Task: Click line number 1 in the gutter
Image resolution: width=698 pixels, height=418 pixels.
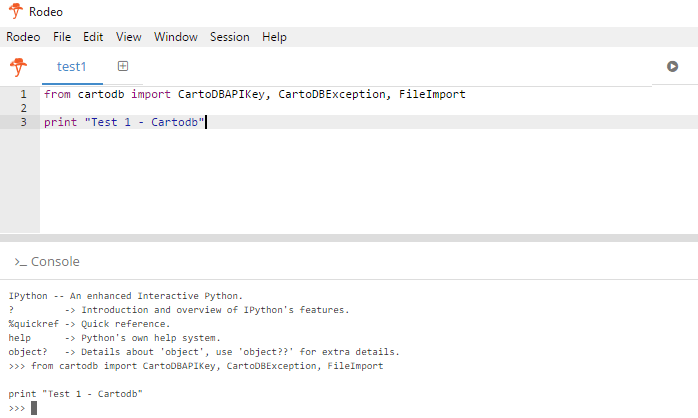Action: click(23, 94)
